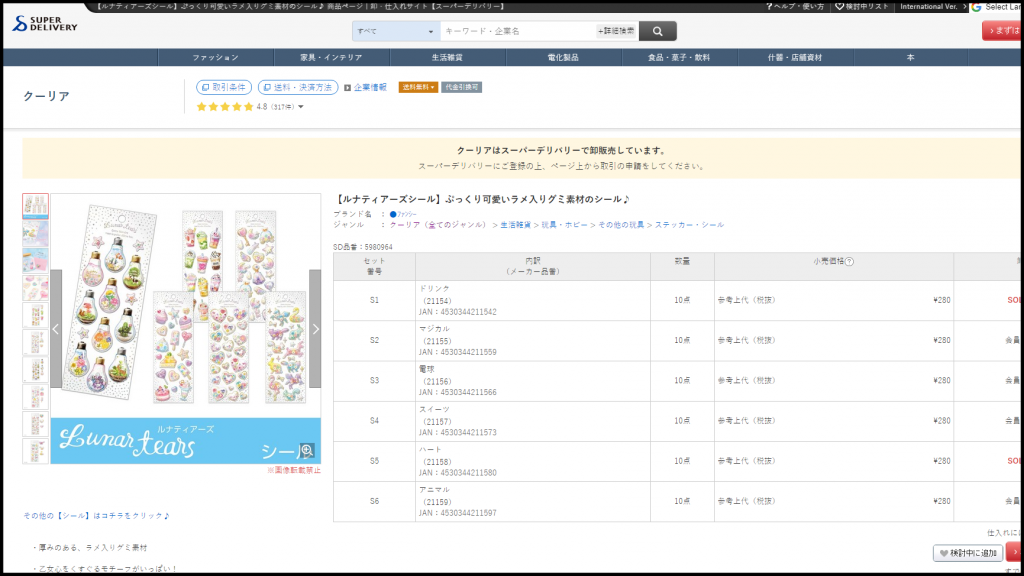This screenshot has height=576, width=1024.
Task: Open the 生活雑貨 breadcrumb link
Action: coord(515,225)
